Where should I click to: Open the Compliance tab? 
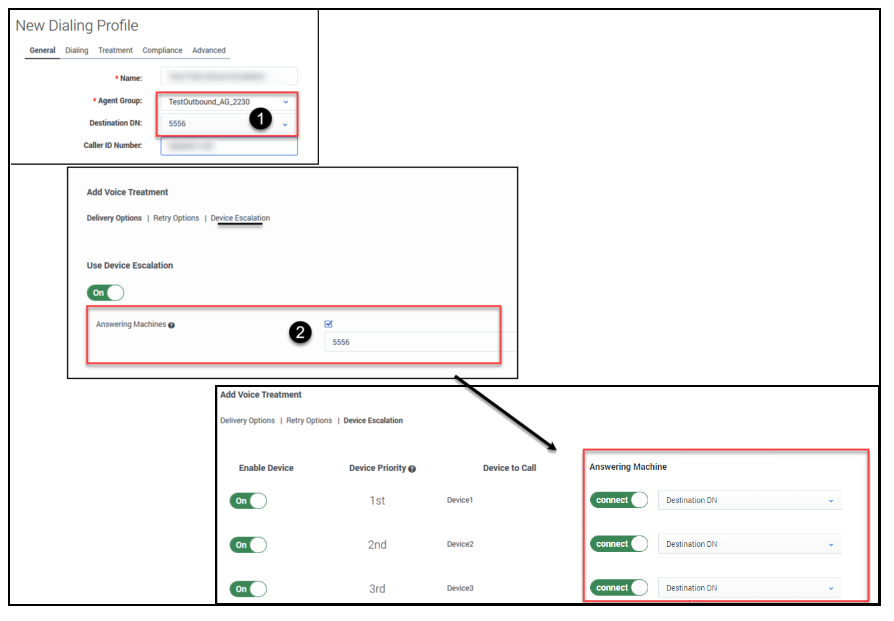coord(162,51)
